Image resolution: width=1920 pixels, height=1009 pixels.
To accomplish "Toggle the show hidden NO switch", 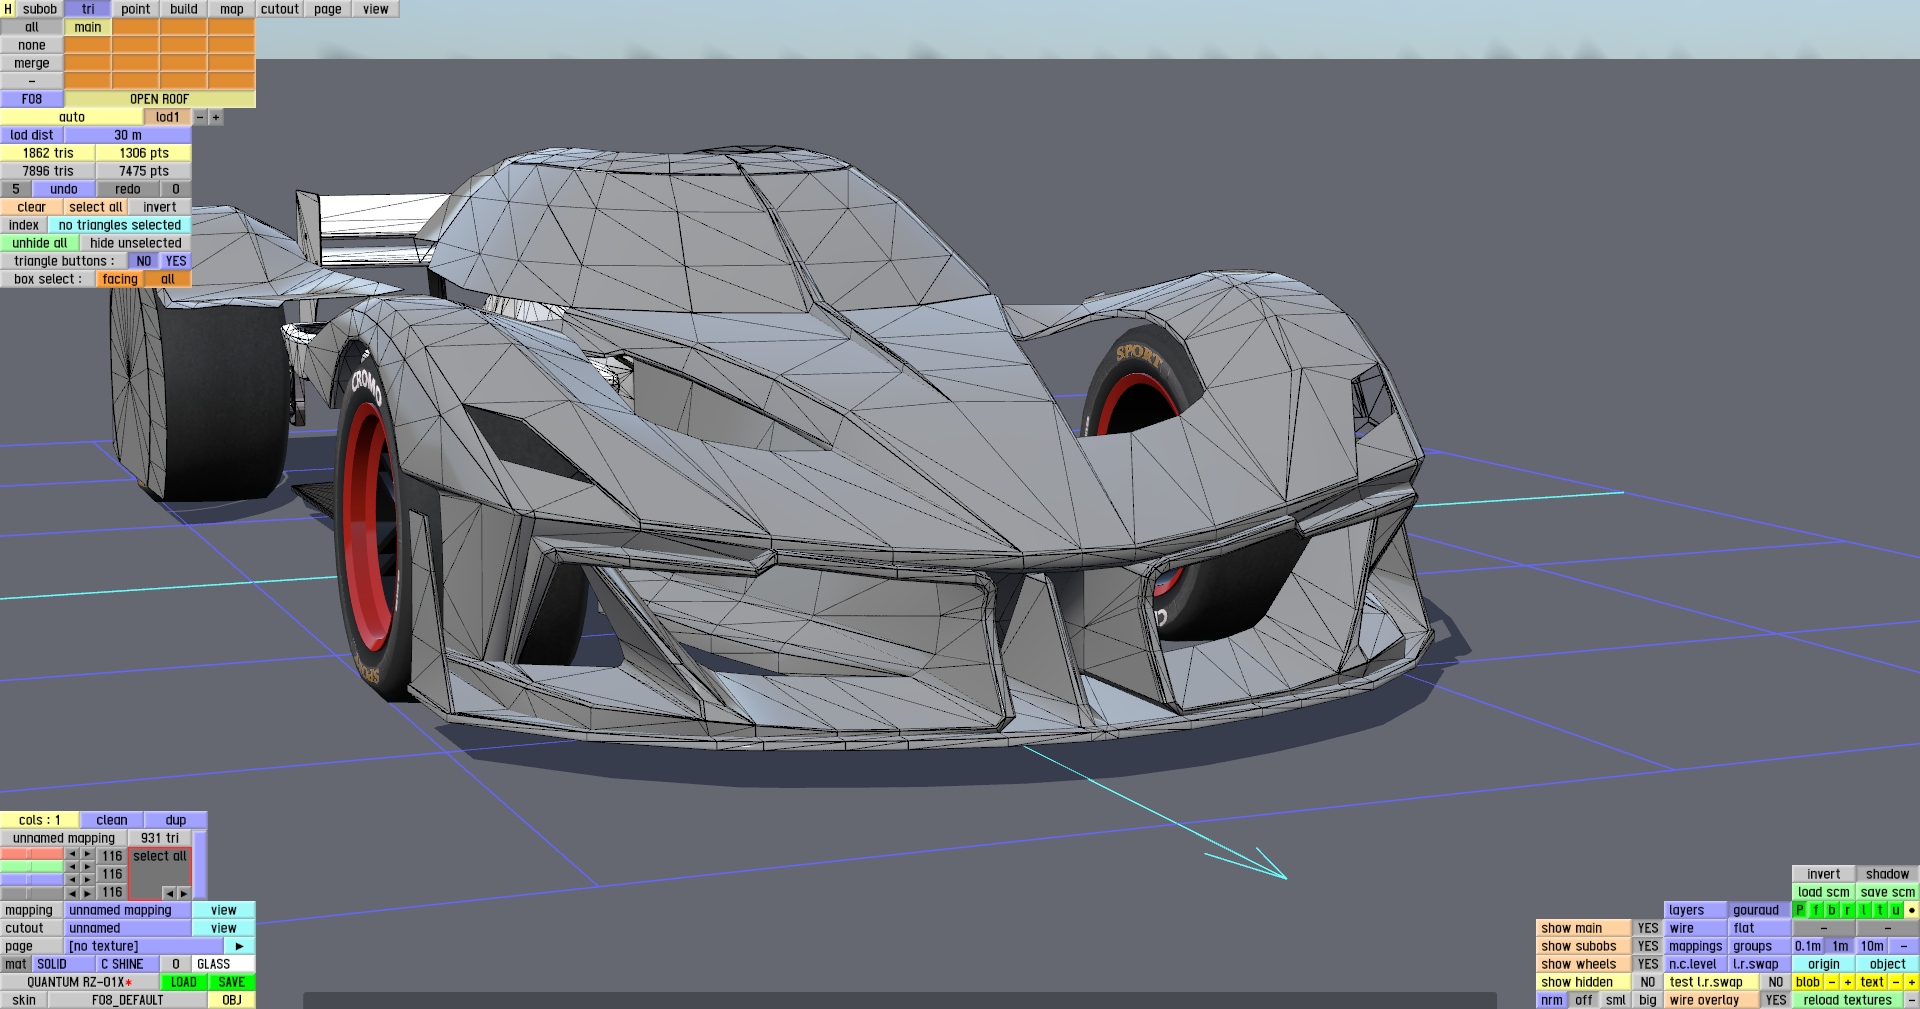I will coord(1648,982).
